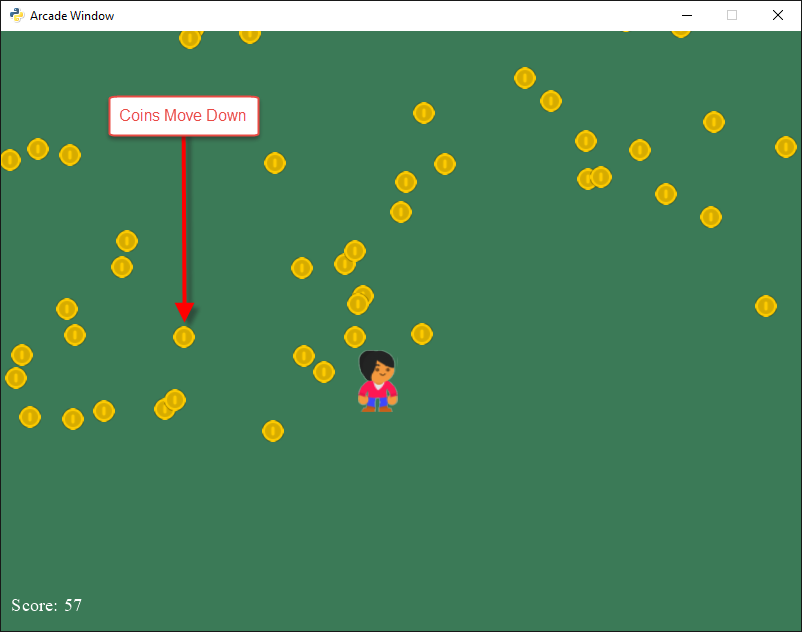Viewport: 802px width, 632px height.
Task: Click the coin immediately left of the player
Action: point(324,372)
